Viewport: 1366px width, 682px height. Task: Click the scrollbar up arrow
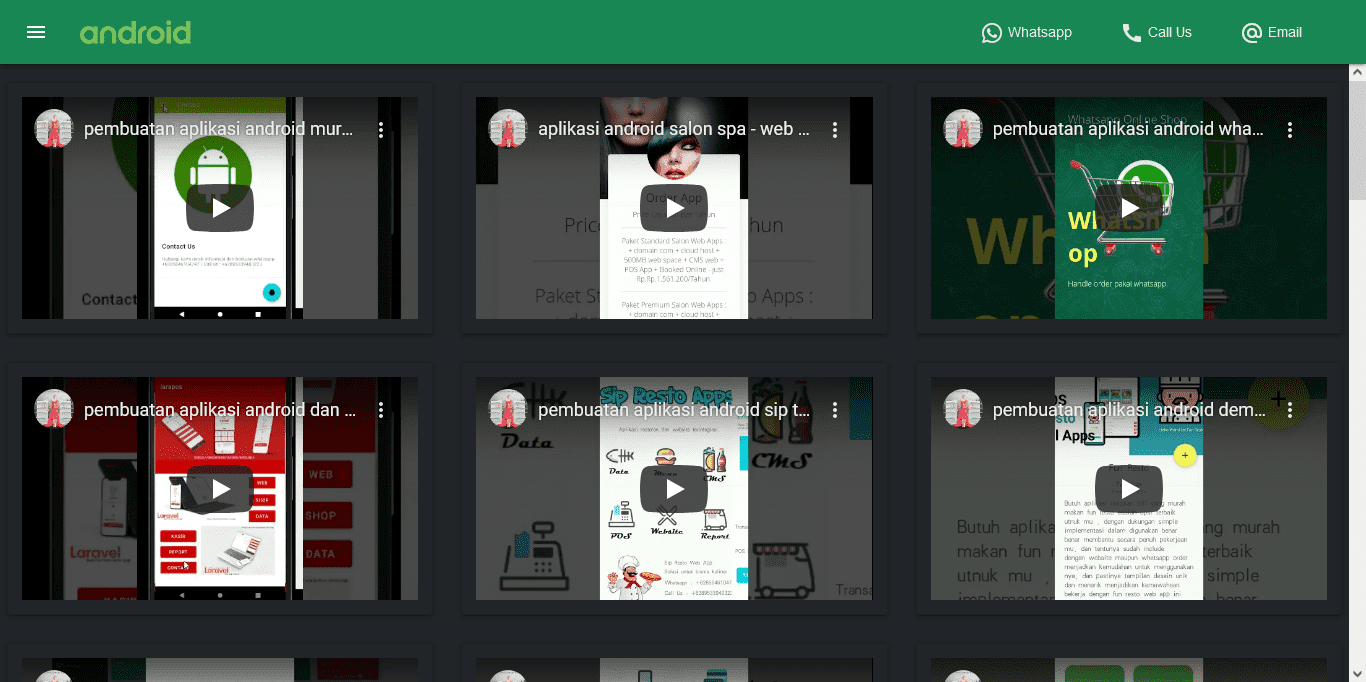pos(1357,72)
